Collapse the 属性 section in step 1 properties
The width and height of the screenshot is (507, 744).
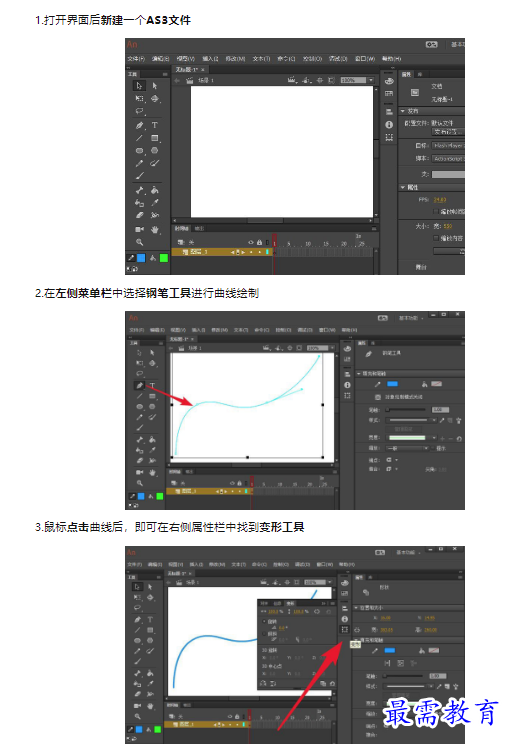coord(403,187)
